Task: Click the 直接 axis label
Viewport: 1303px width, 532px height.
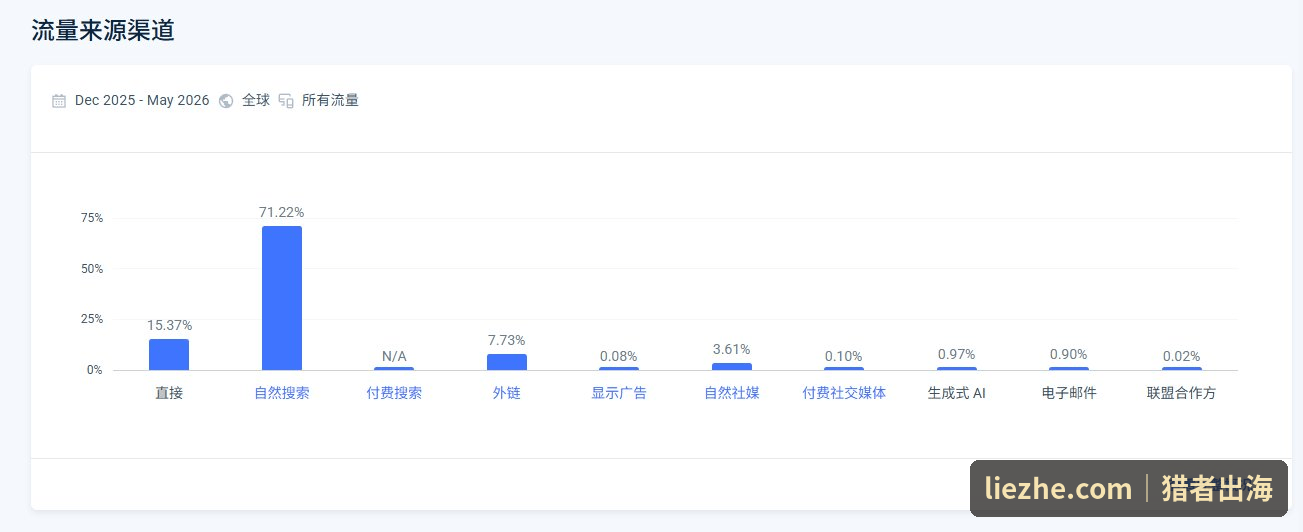Action: tap(169, 393)
